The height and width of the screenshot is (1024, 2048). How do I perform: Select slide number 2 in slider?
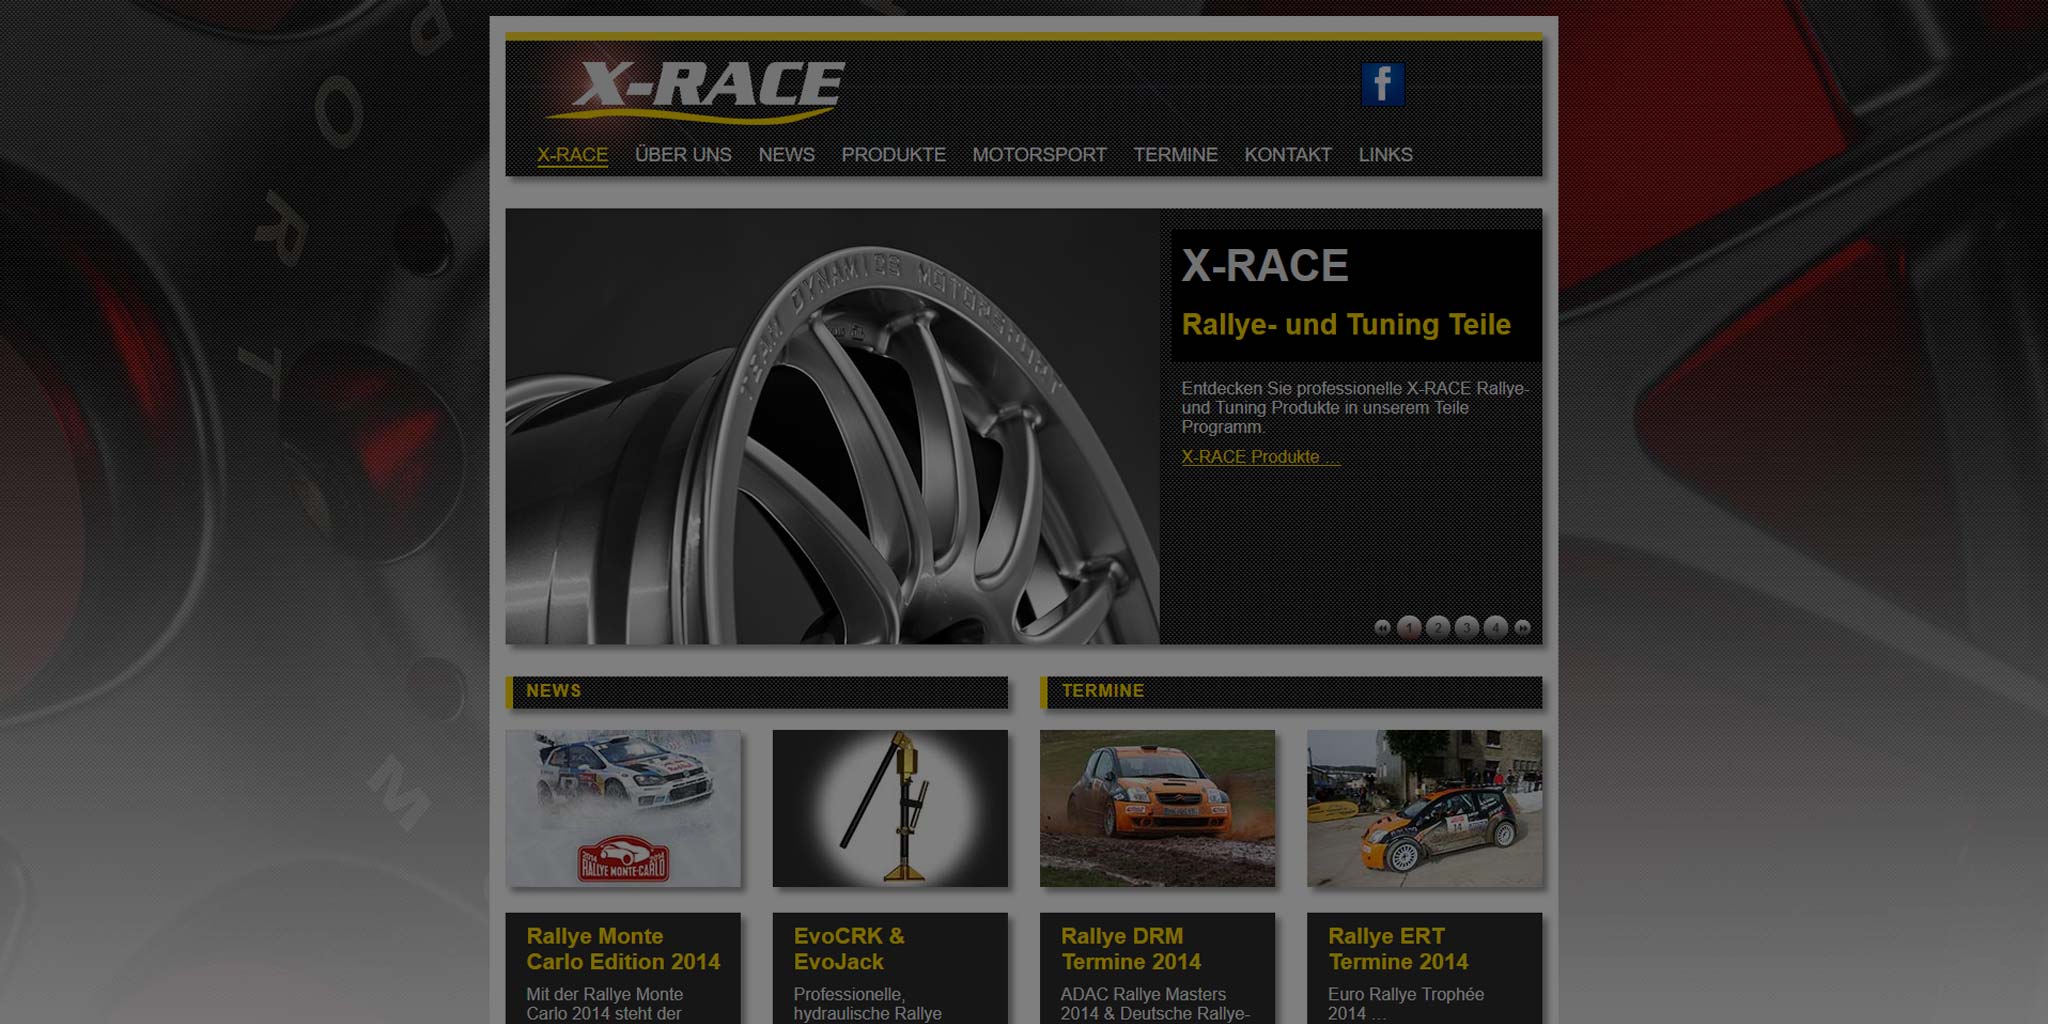coord(1438,628)
